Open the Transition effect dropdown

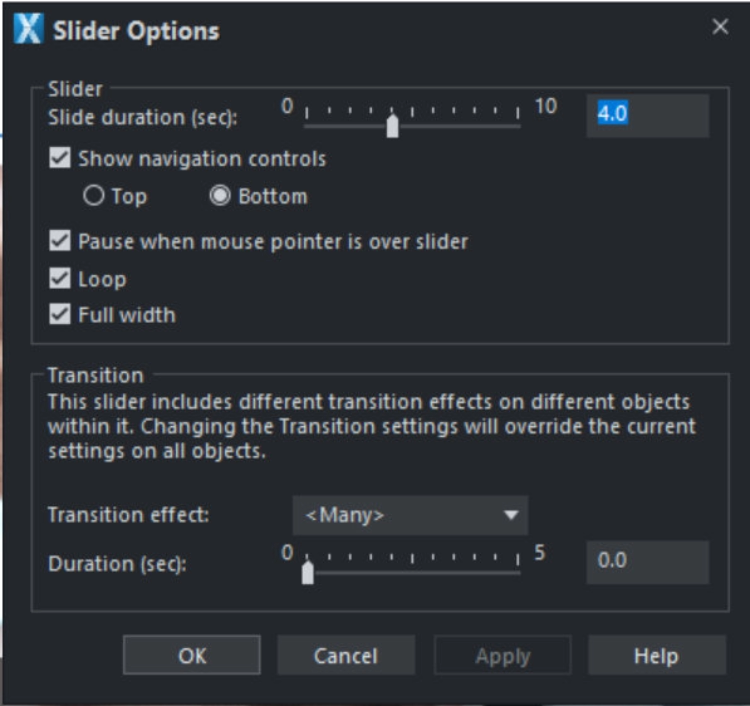[x=410, y=515]
